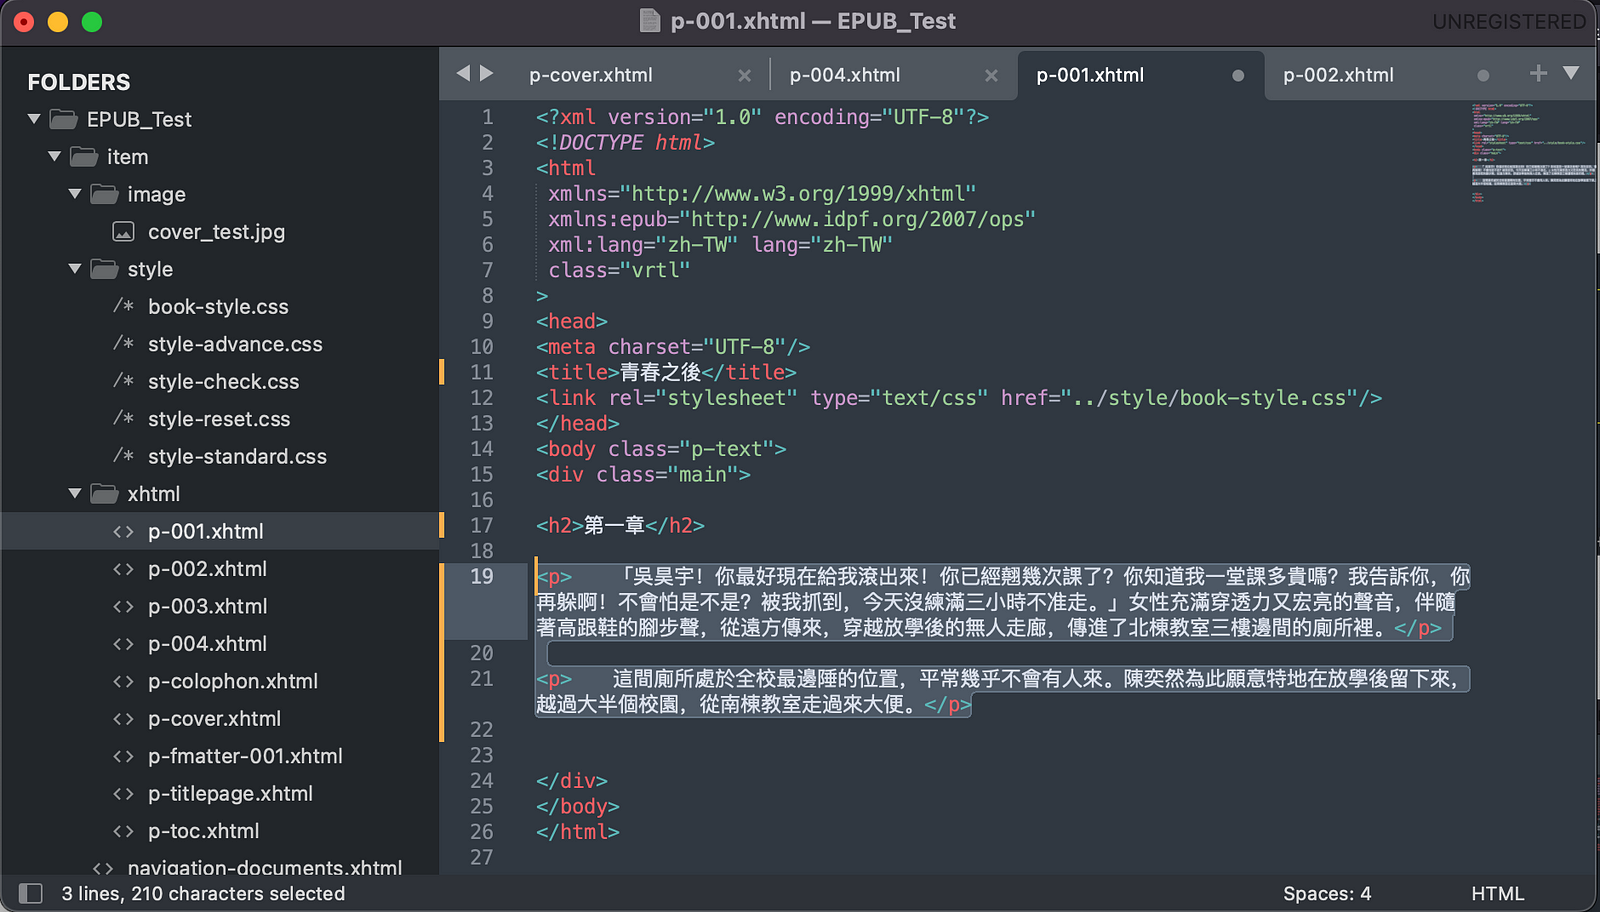Click the xhtml folder icon
Screen dimensions: 1600x912
click(x=104, y=494)
